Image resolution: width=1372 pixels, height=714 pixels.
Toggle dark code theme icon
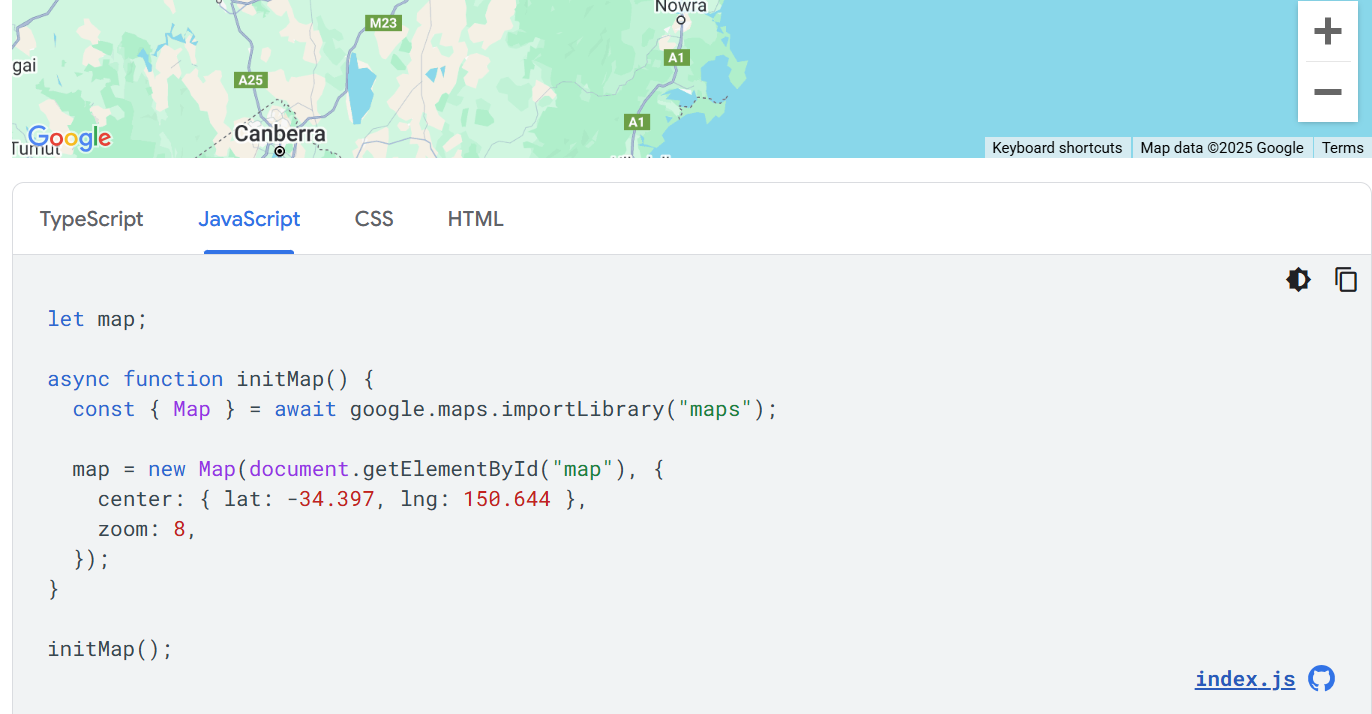tap(1298, 280)
